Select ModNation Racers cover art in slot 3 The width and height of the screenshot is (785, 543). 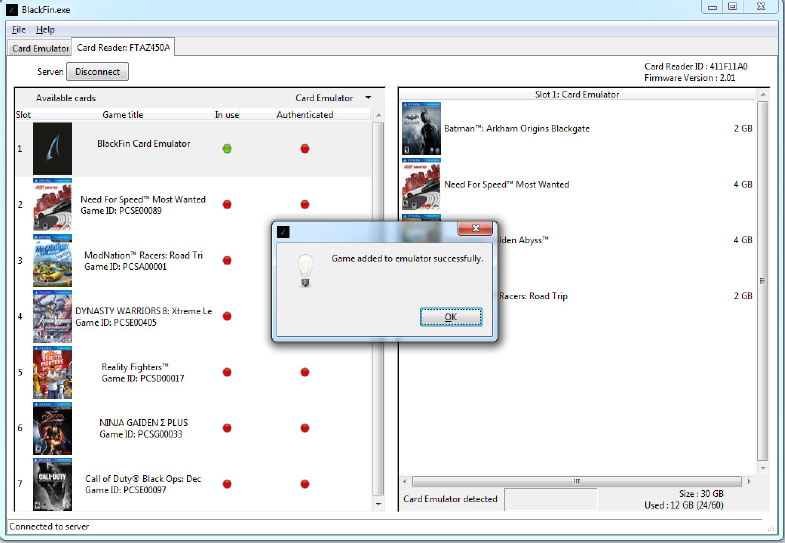tap(53, 260)
